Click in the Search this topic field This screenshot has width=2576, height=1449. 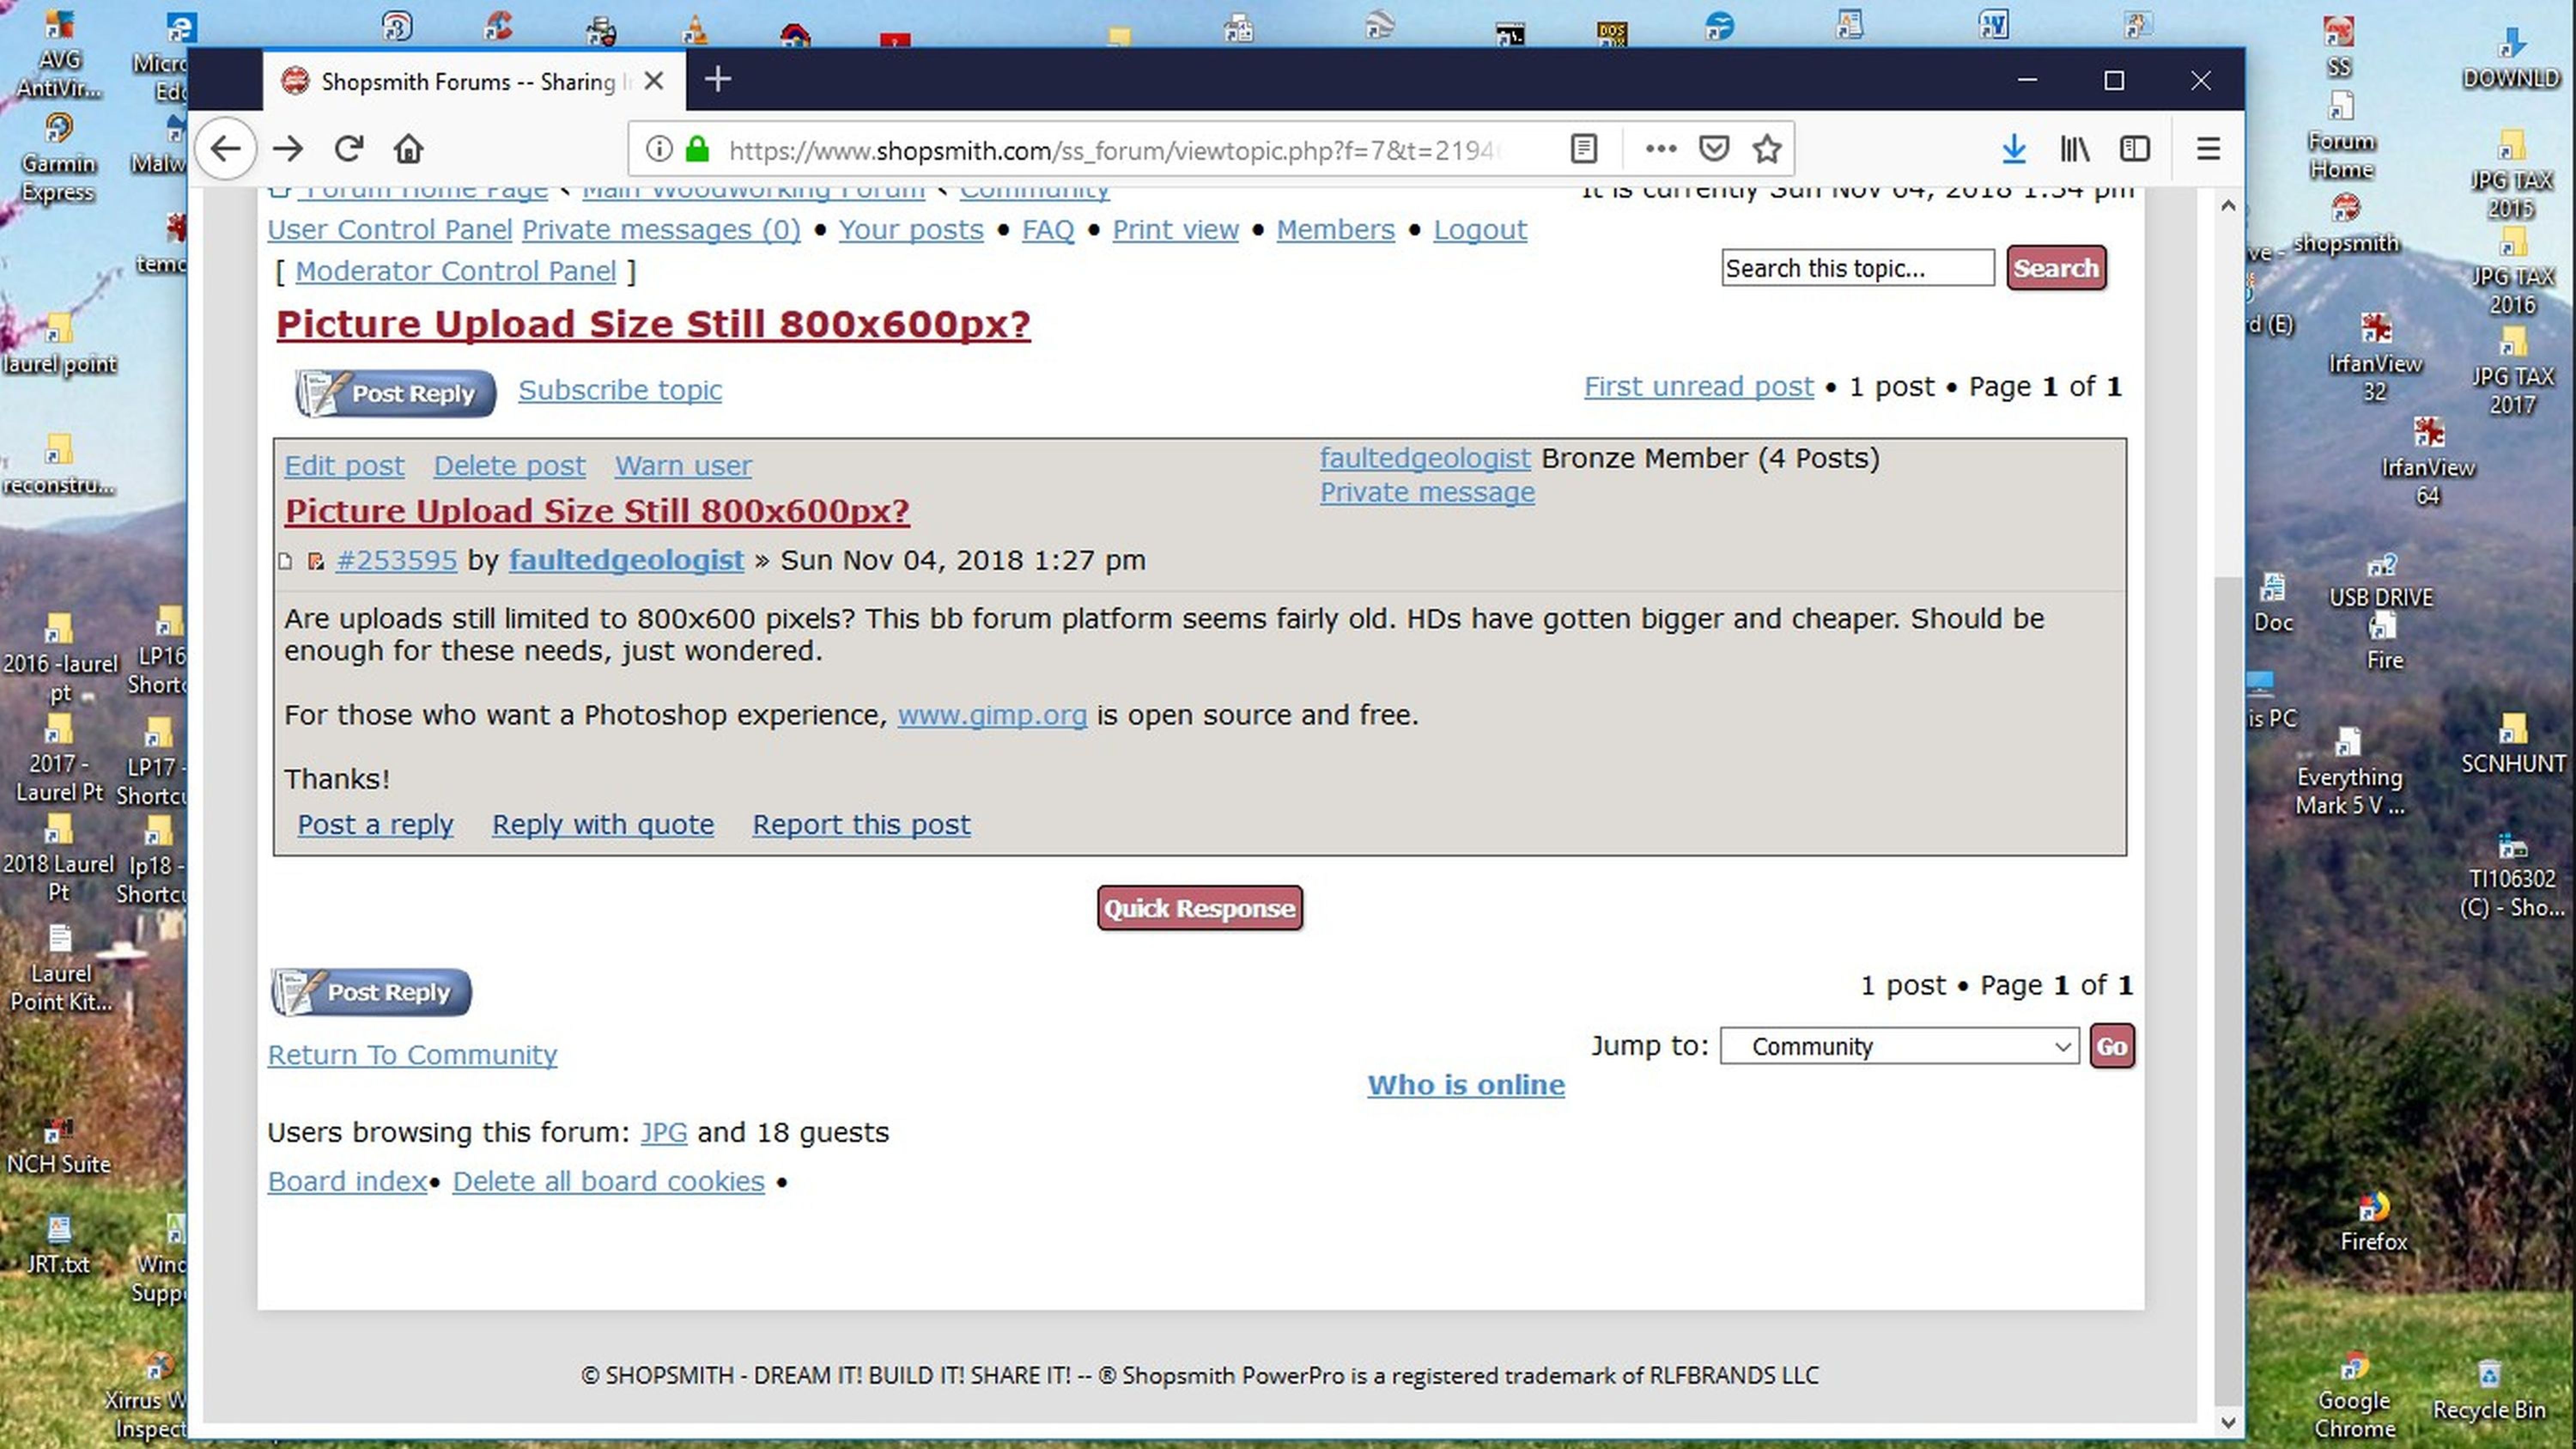1857,268
